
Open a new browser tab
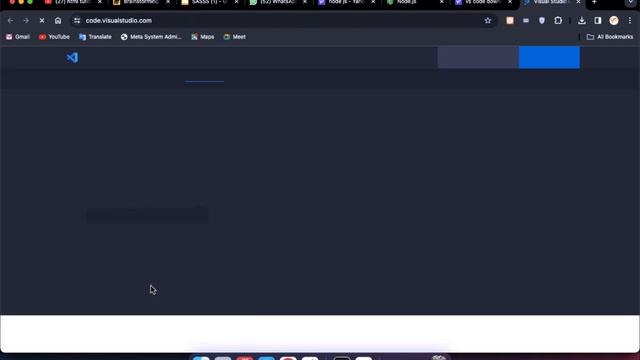[594, 2]
